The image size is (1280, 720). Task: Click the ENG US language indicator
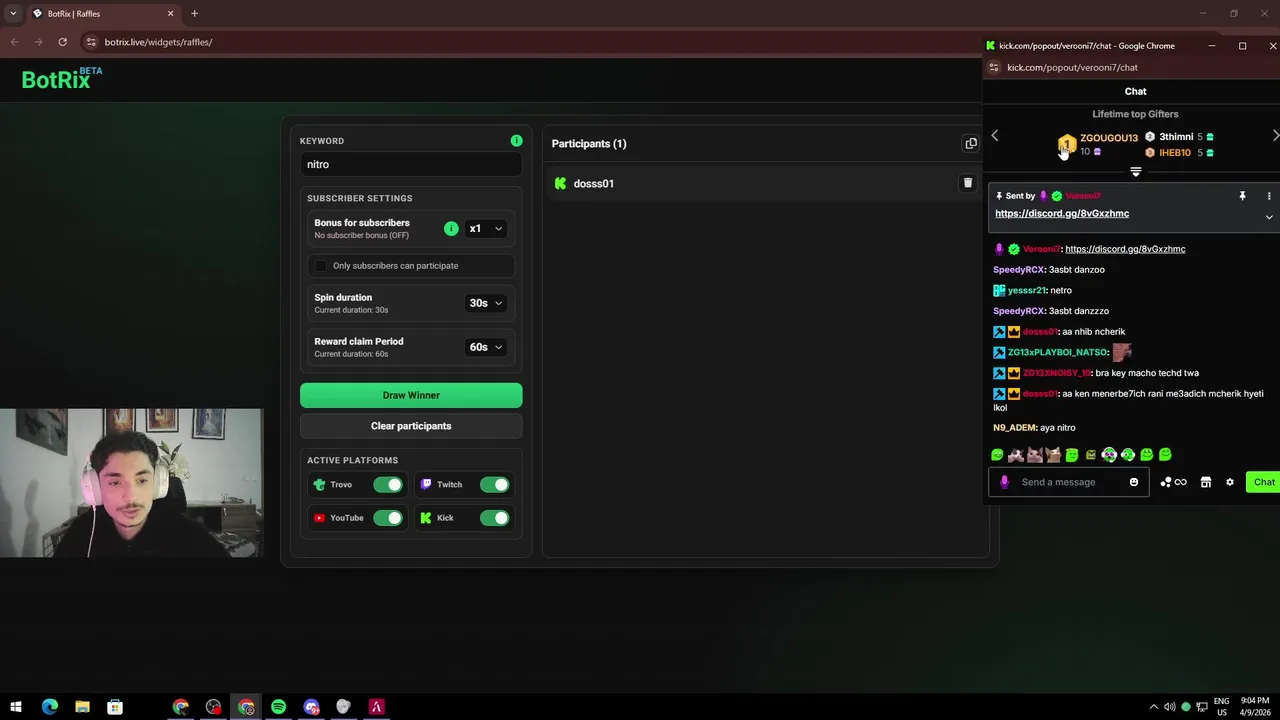(1221, 707)
